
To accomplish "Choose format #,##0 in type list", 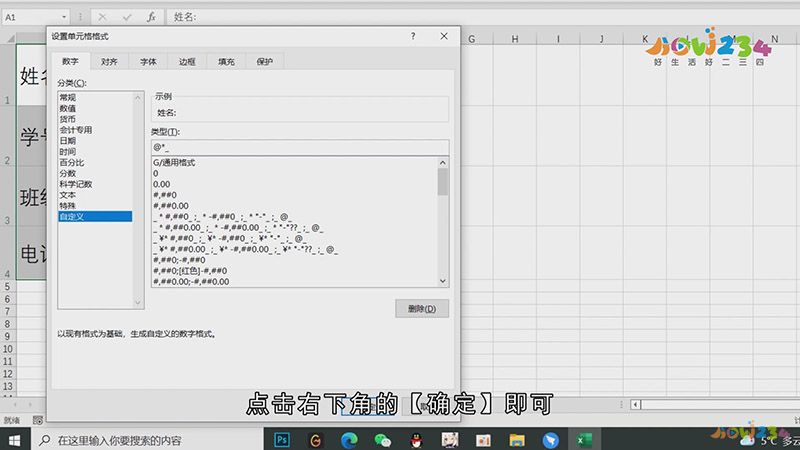I will click(294, 195).
